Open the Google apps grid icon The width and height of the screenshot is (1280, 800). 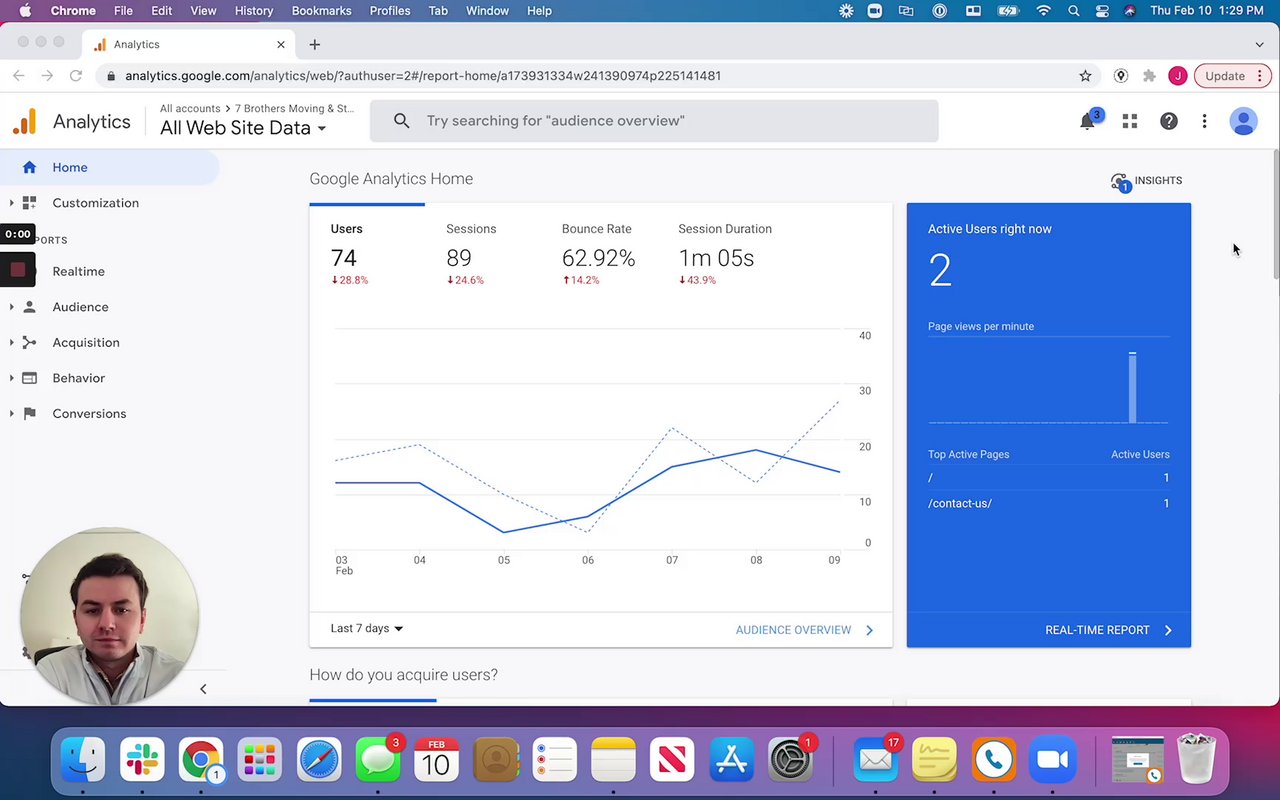[x=1130, y=121]
